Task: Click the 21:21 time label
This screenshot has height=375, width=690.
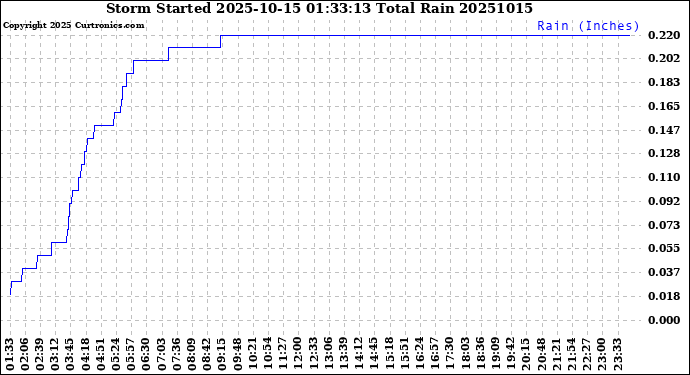Action: tap(556, 355)
